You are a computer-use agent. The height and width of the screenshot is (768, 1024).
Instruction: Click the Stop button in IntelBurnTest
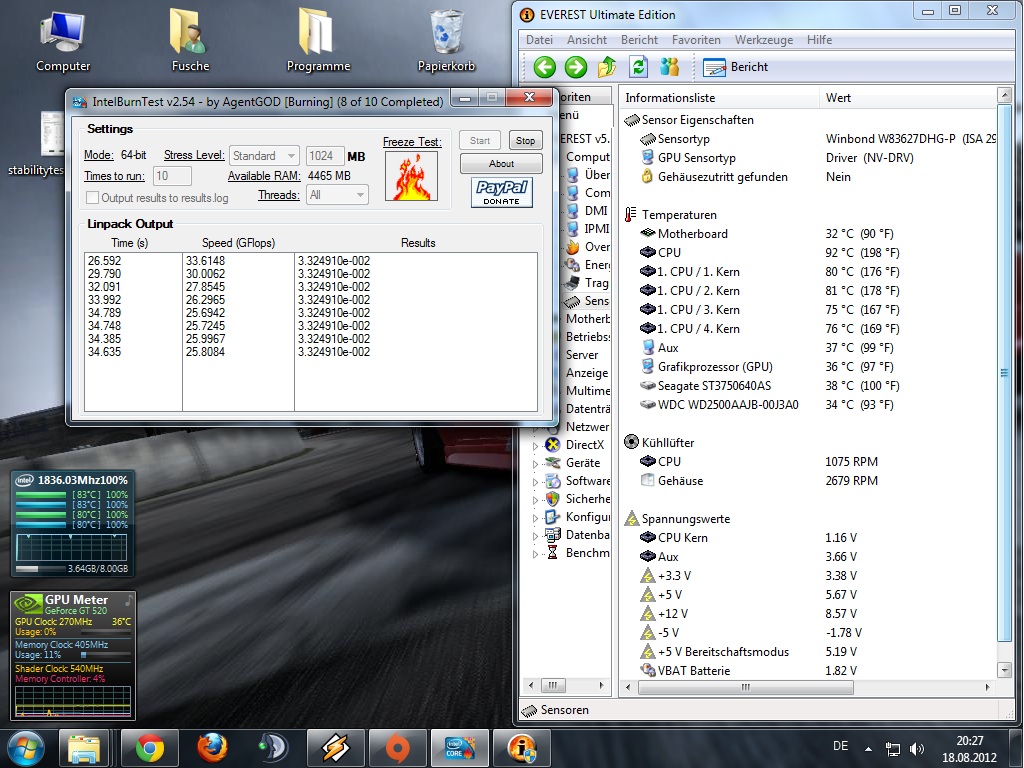[x=525, y=140]
